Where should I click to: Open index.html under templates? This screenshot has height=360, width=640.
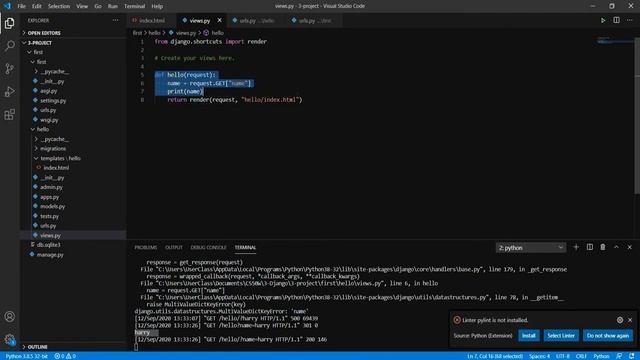point(56,168)
